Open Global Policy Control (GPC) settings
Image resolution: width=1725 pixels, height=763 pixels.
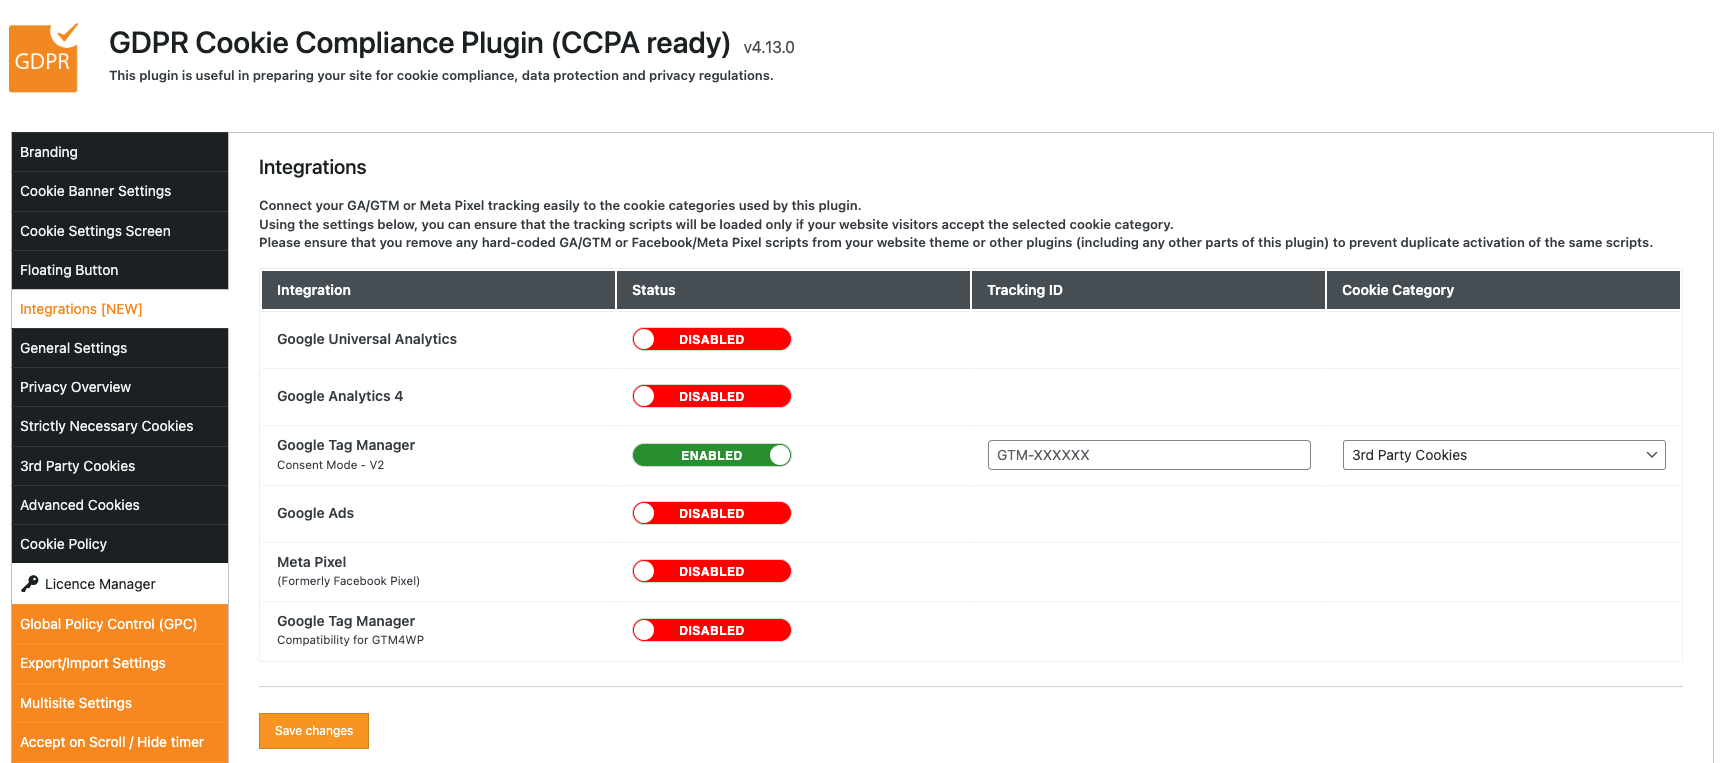120,624
